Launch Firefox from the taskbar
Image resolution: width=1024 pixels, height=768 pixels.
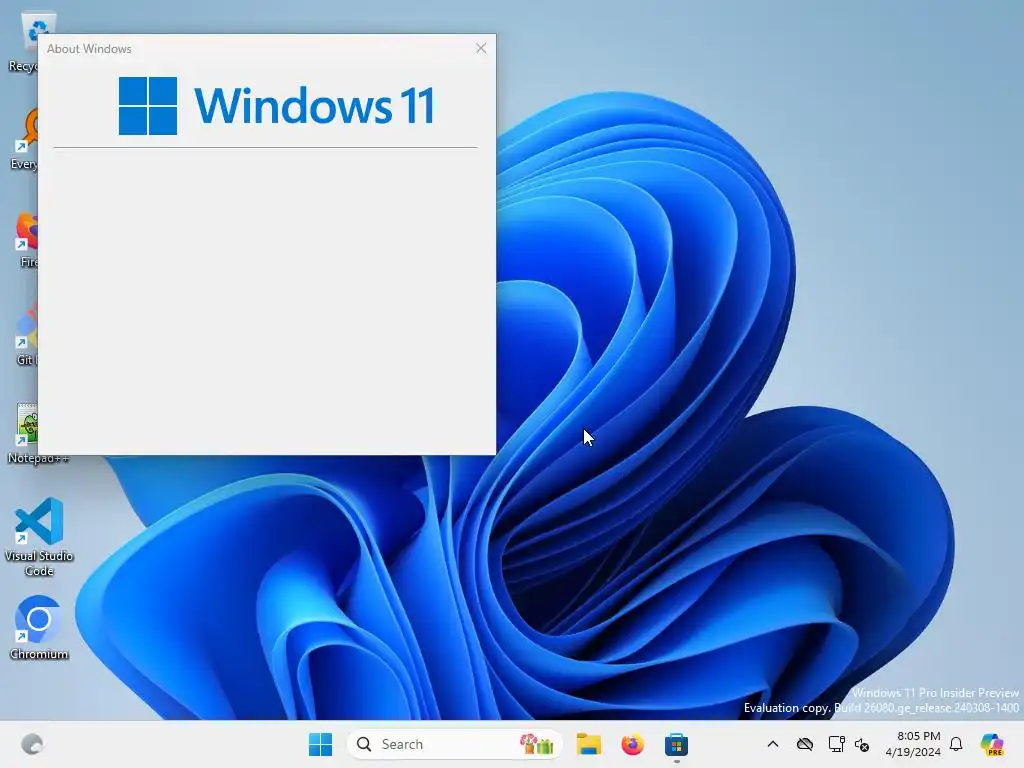pyautogui.click(x=632, y=744)
